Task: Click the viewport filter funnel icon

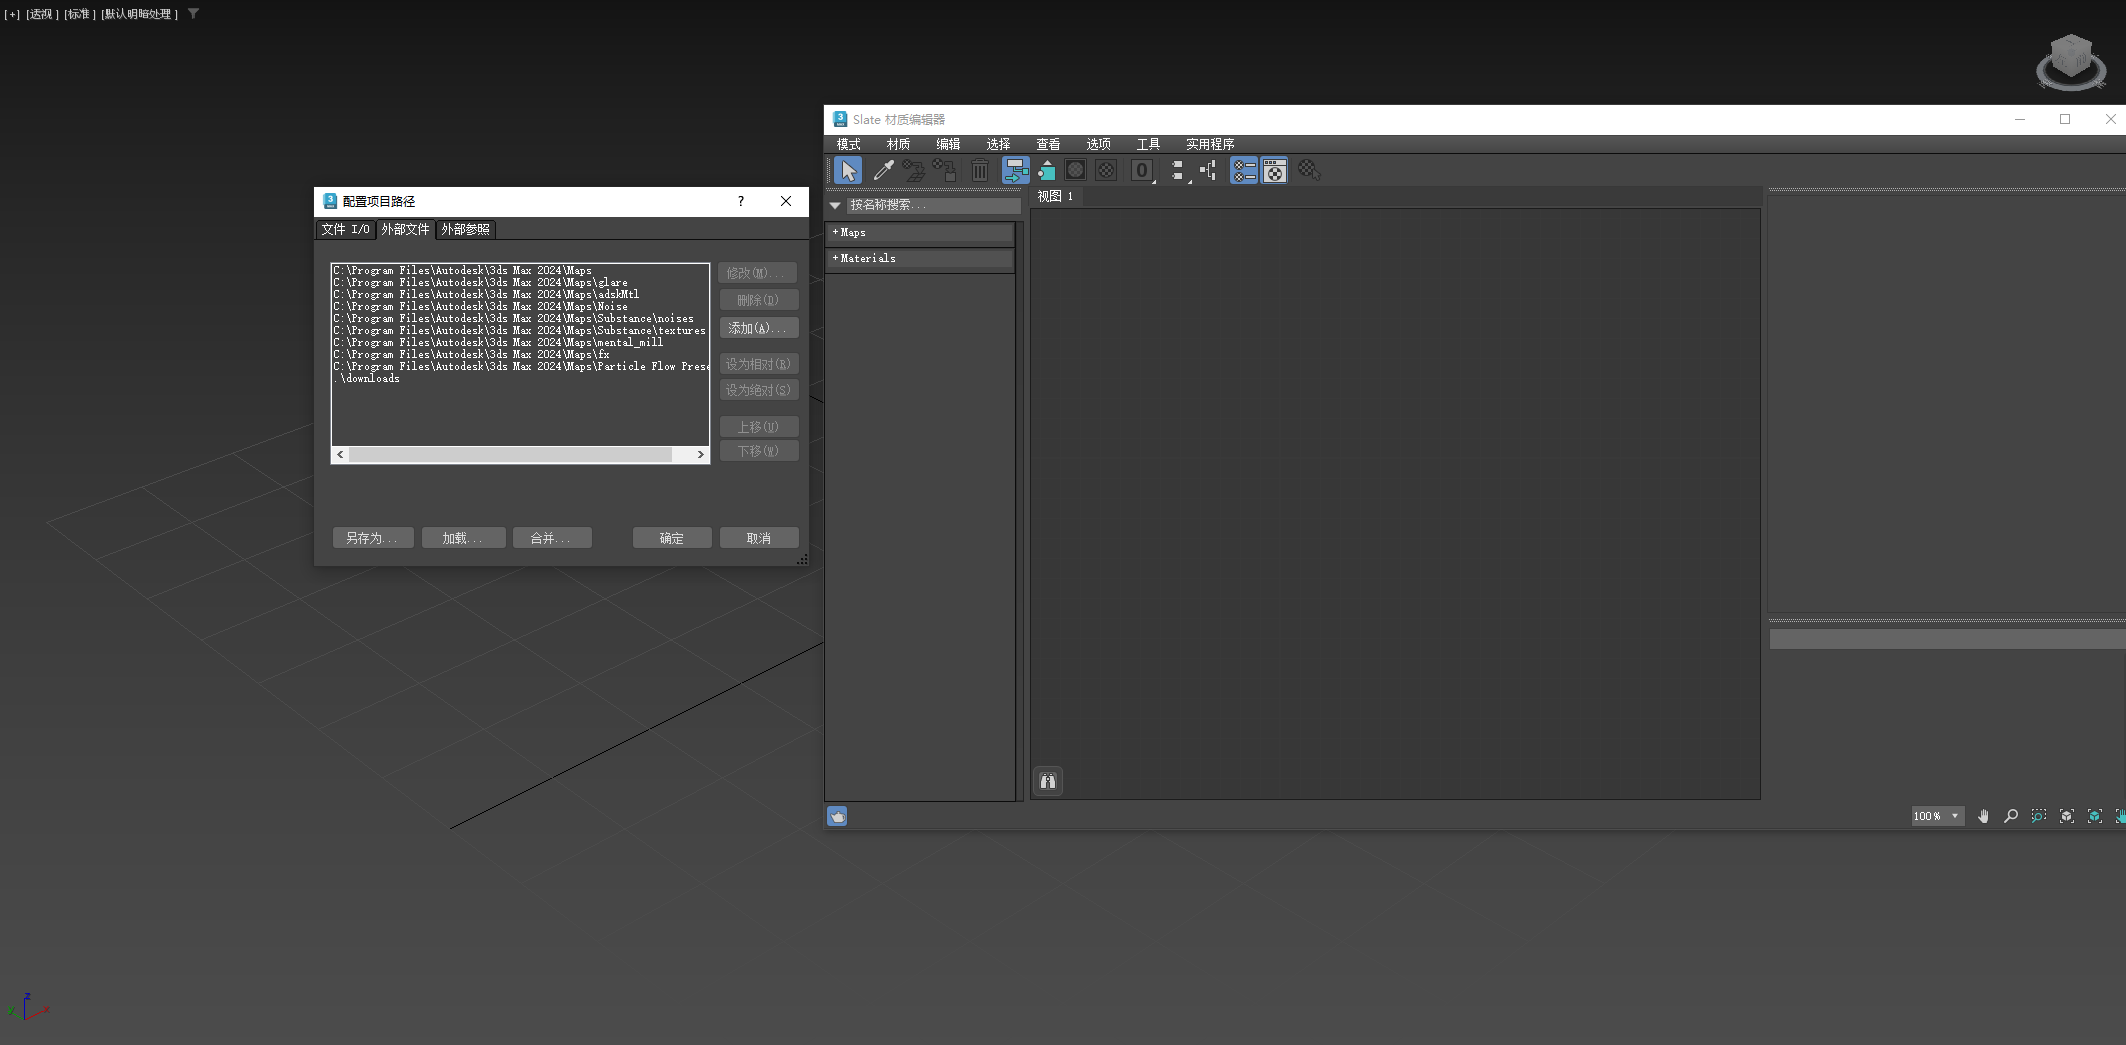Action: 194,14
